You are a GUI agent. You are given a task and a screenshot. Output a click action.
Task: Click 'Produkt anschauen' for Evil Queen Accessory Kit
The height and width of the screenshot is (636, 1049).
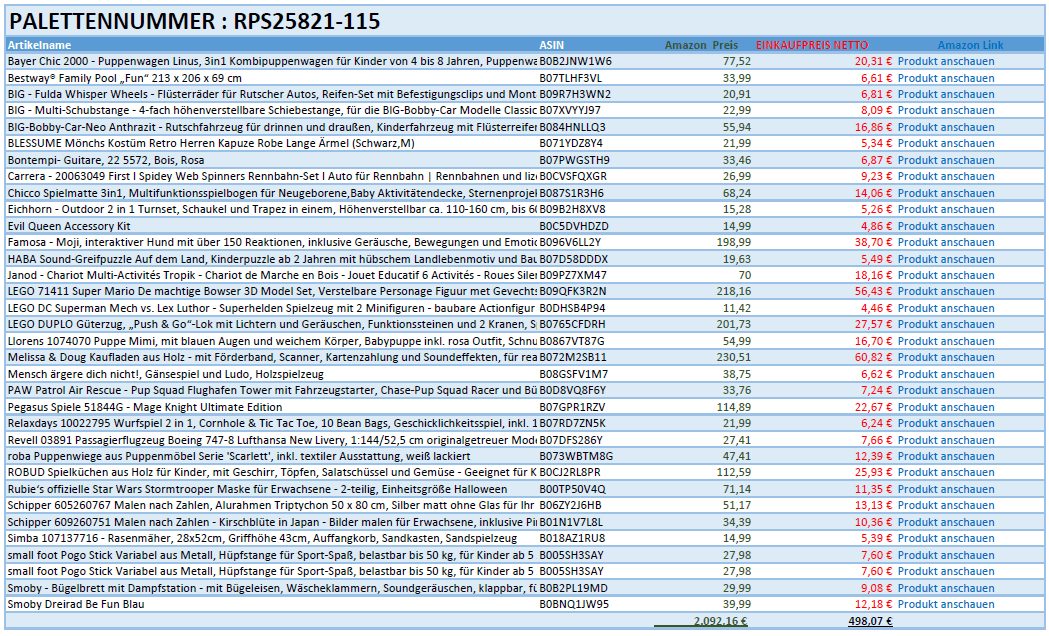[945, 226]
